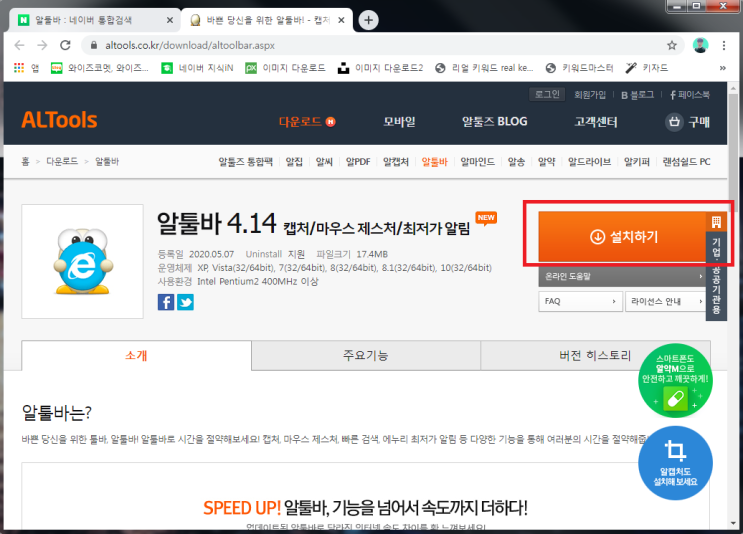Open the Chrome profile avatar

click(700, 45)
